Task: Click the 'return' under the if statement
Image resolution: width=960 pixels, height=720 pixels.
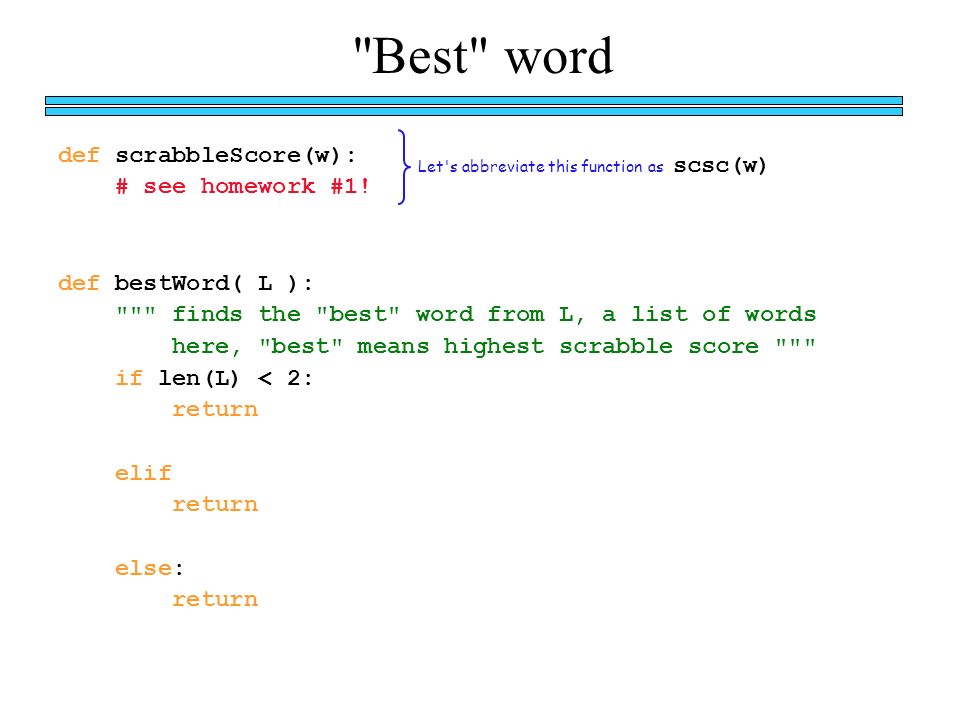Action: pyautogui.click(x=215, y=409)
